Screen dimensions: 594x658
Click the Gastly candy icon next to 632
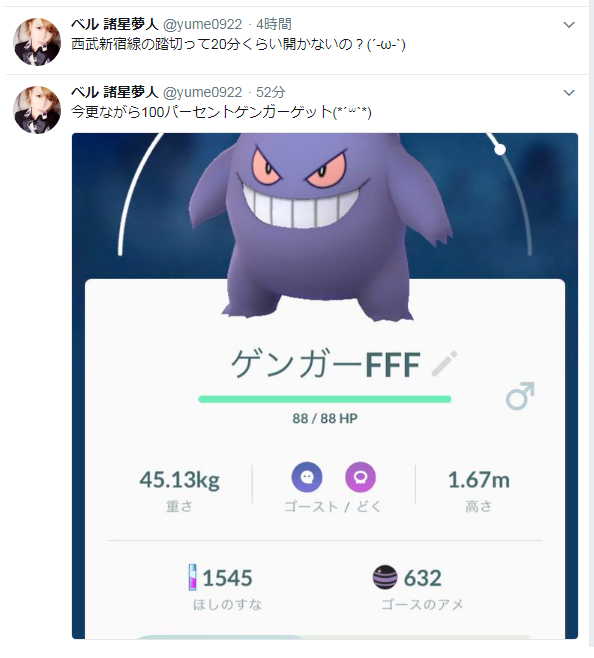pos(385,577)
